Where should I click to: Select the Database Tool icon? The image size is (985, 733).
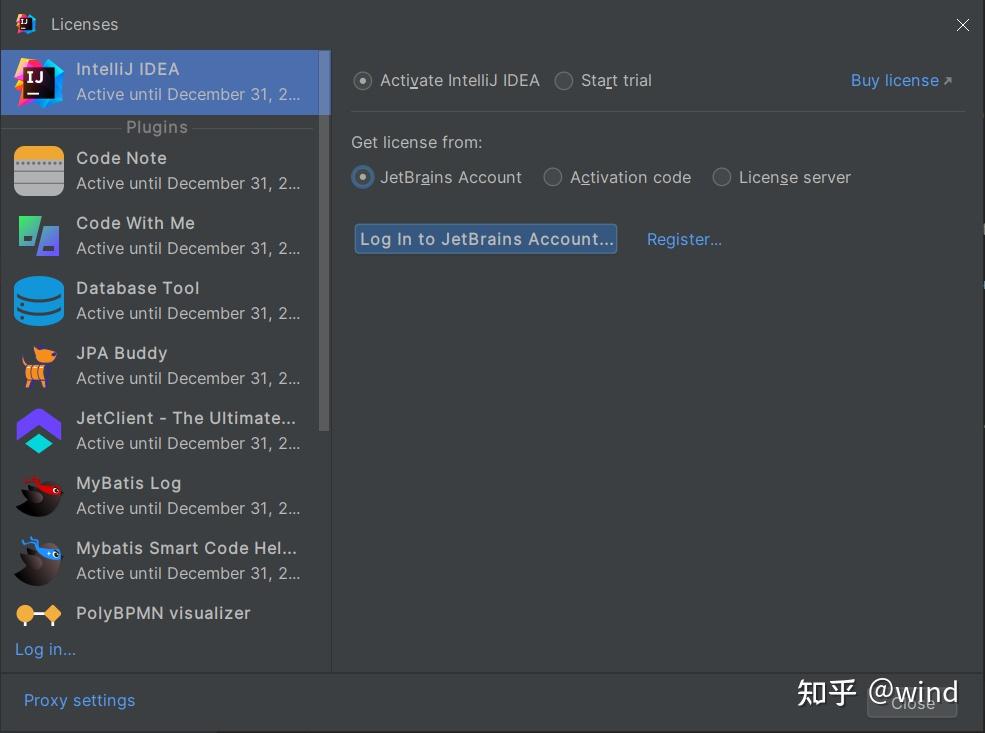click(38, 300)
